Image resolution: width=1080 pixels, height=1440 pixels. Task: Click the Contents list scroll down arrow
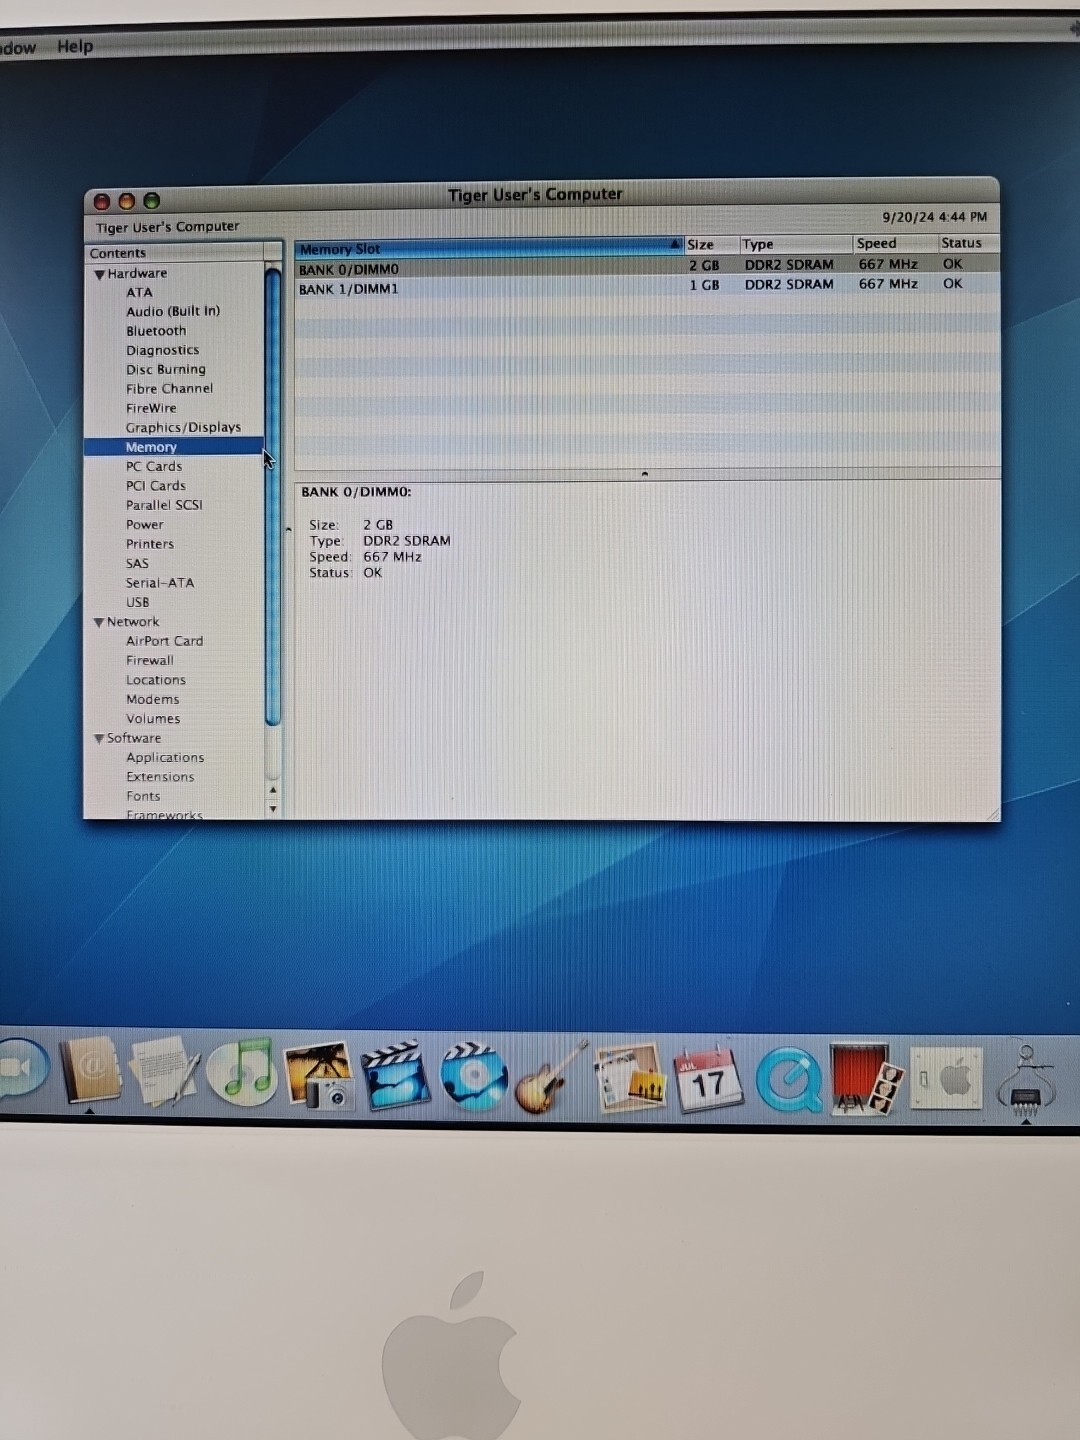273,808
